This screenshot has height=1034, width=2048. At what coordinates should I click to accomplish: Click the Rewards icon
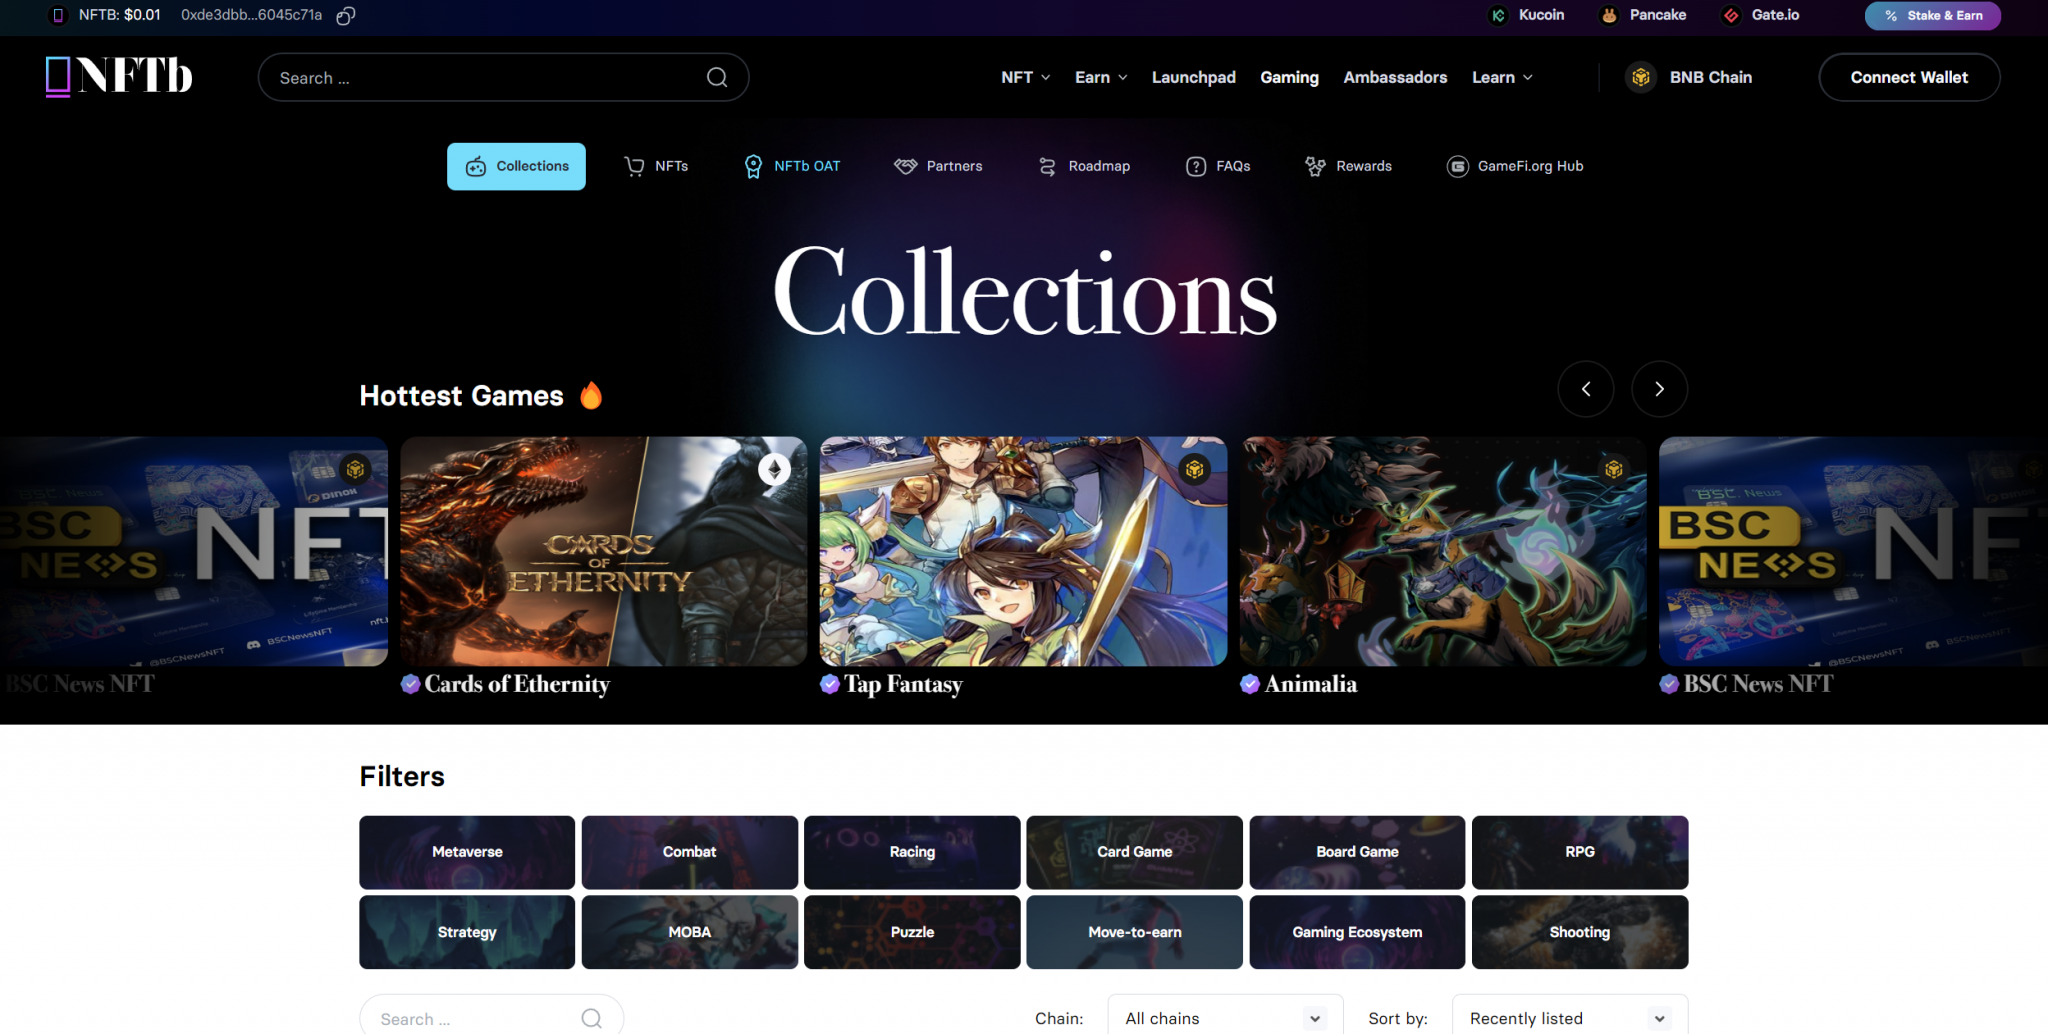click(1315, 166)
